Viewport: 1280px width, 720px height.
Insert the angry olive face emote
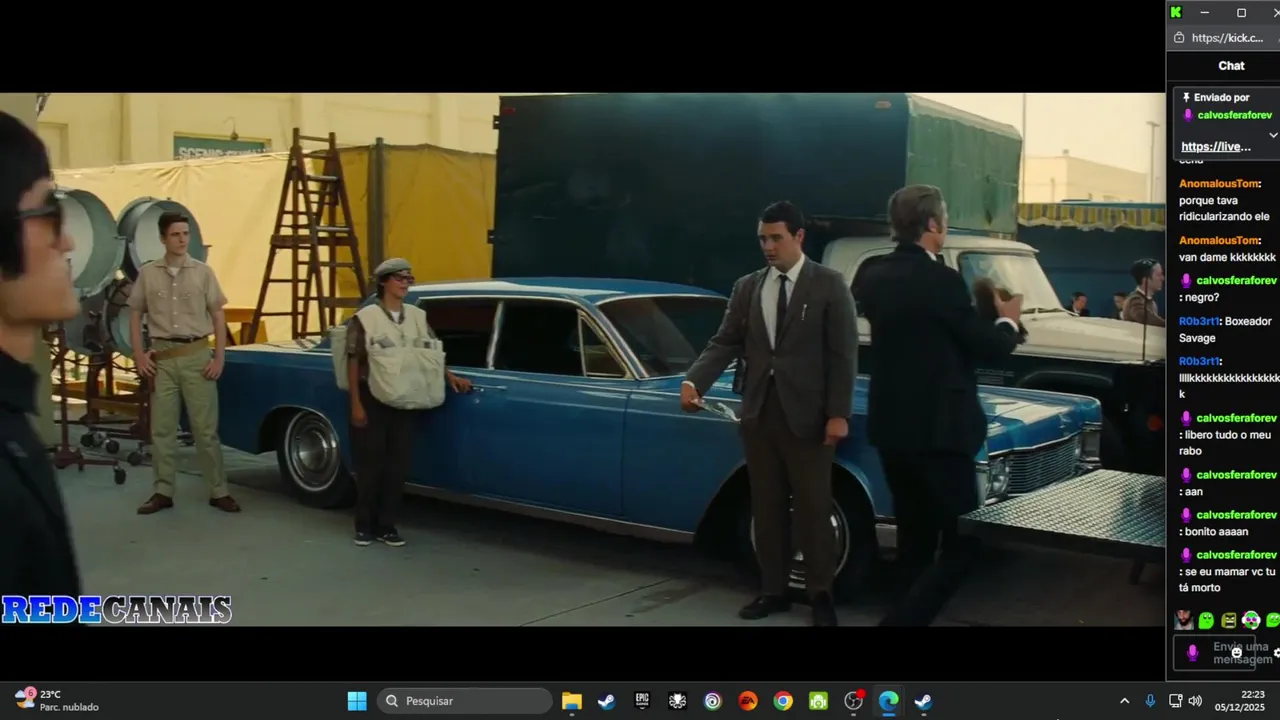click(x=1229, y=621)
